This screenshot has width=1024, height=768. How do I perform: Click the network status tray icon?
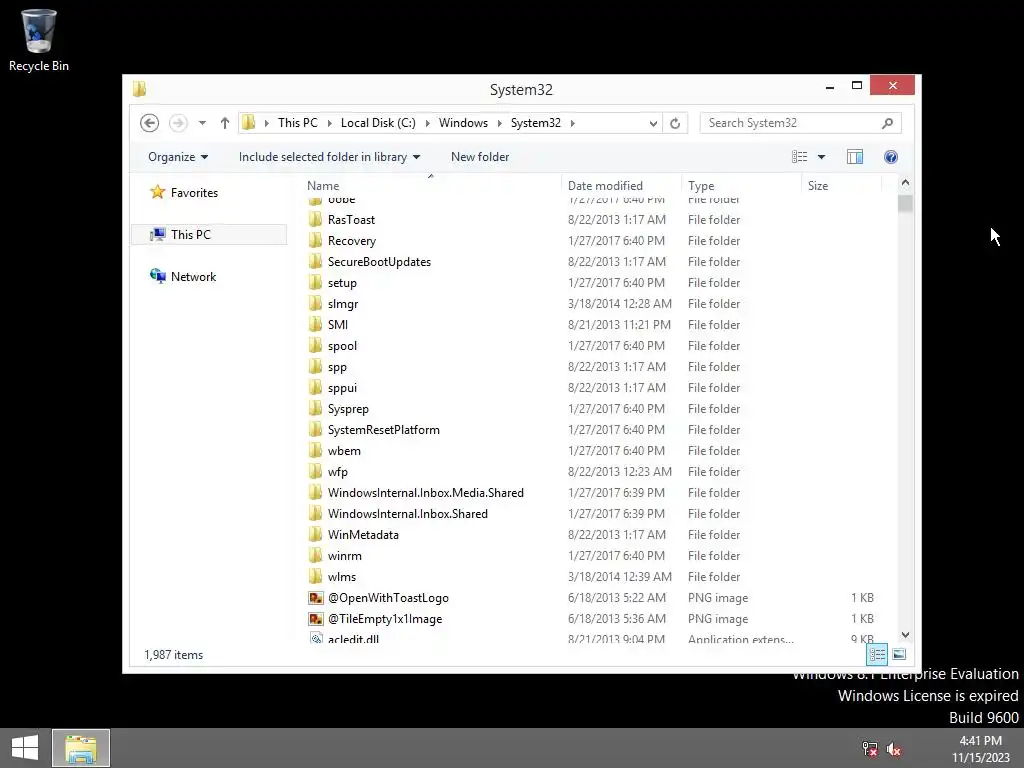870,748
